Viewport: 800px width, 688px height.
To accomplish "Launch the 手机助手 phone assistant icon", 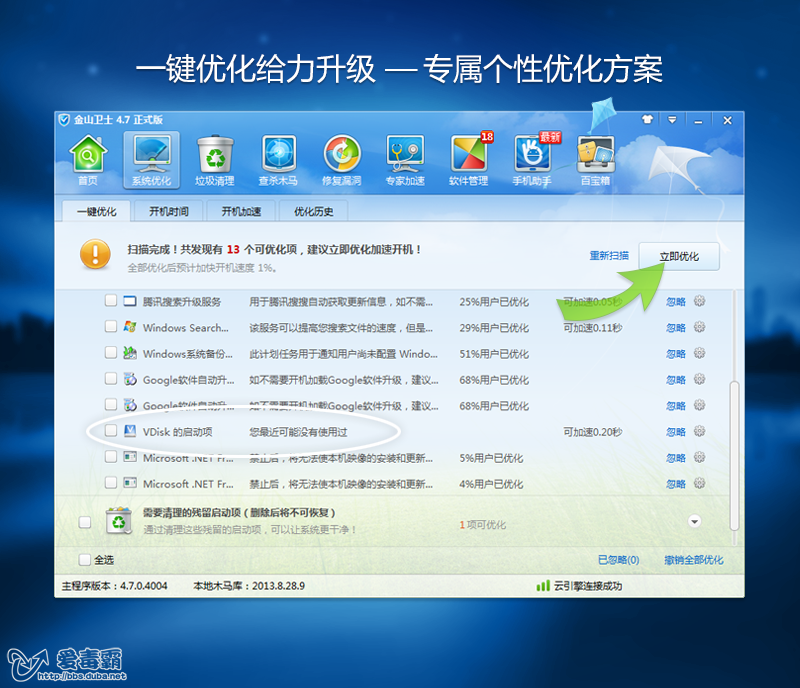I will [x=533, y=158].
